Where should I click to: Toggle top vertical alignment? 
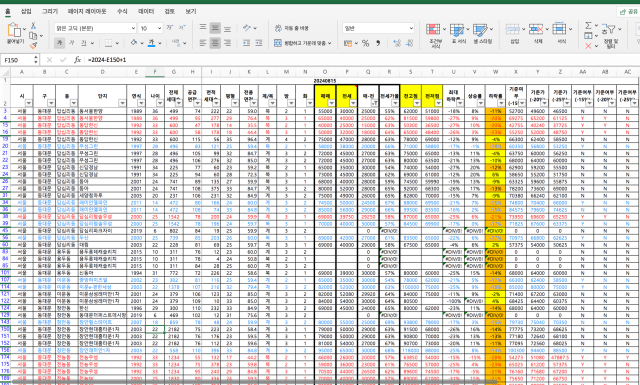click(203, 28)
